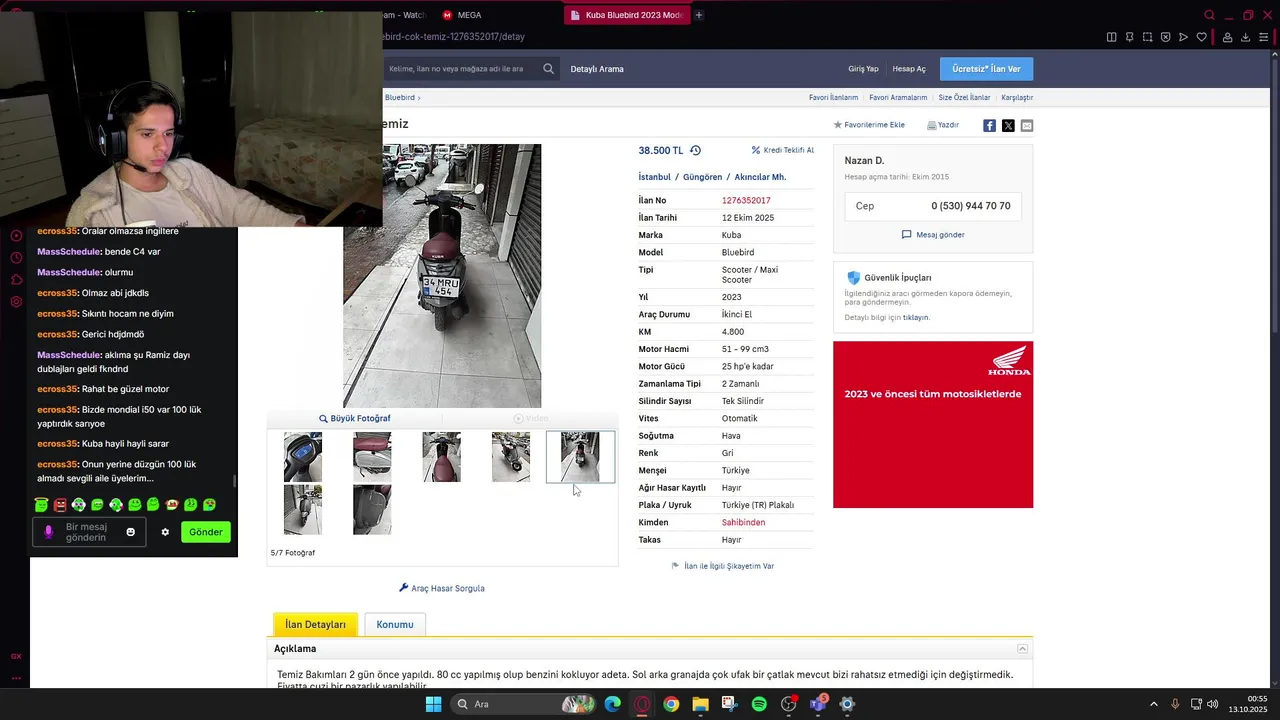This screenshot has width=1280, height=720.
Task: Open the browser downloads icon
Action: pos(1245,37)
